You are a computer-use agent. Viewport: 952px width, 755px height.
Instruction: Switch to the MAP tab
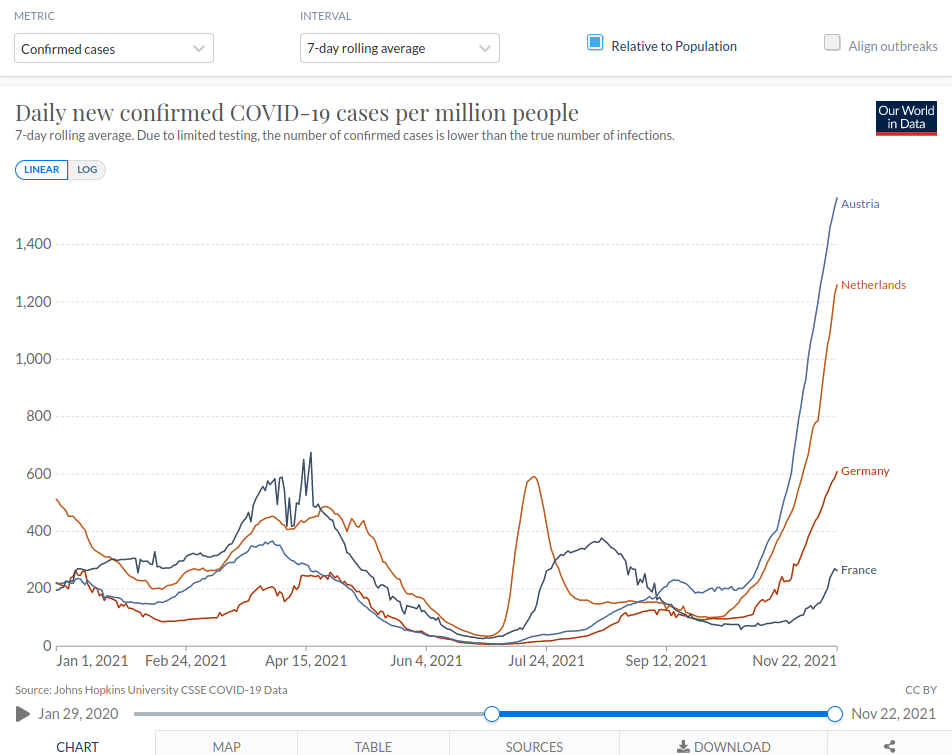pyautogui.click(x=227, y=746)
